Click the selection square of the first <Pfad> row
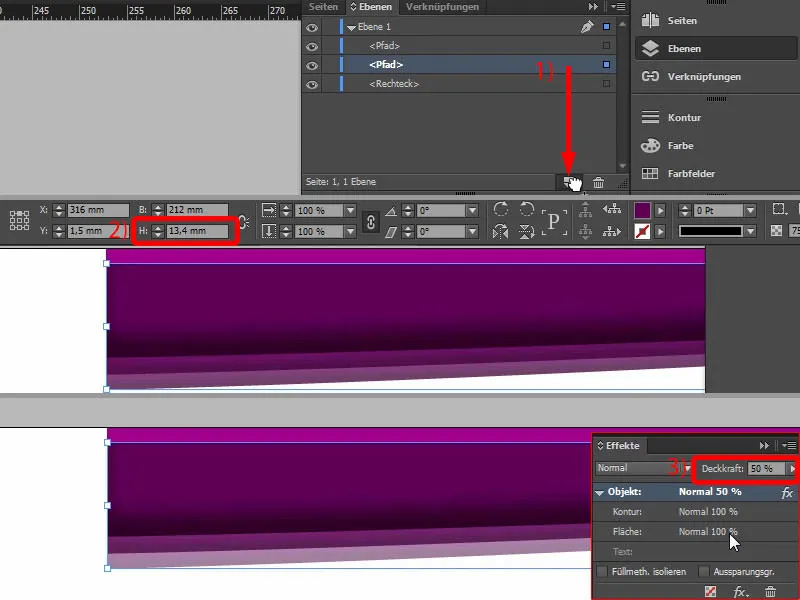 pyautogui.click(x=606, y=45)
